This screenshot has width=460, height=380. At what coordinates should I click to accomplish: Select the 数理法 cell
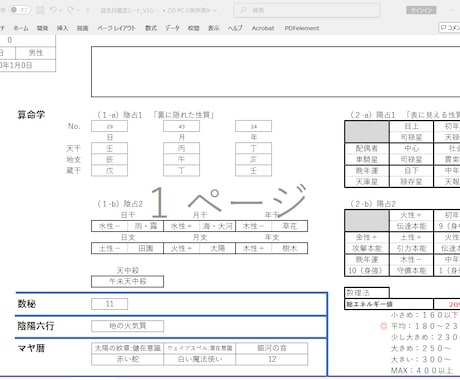coord(366,293)
